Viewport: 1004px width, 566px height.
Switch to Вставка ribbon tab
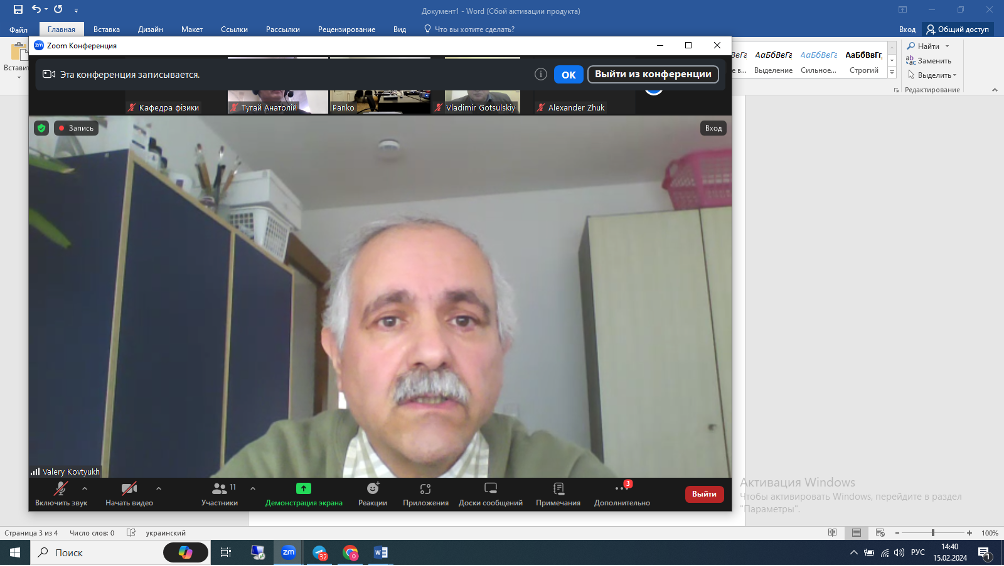[105, 30]
